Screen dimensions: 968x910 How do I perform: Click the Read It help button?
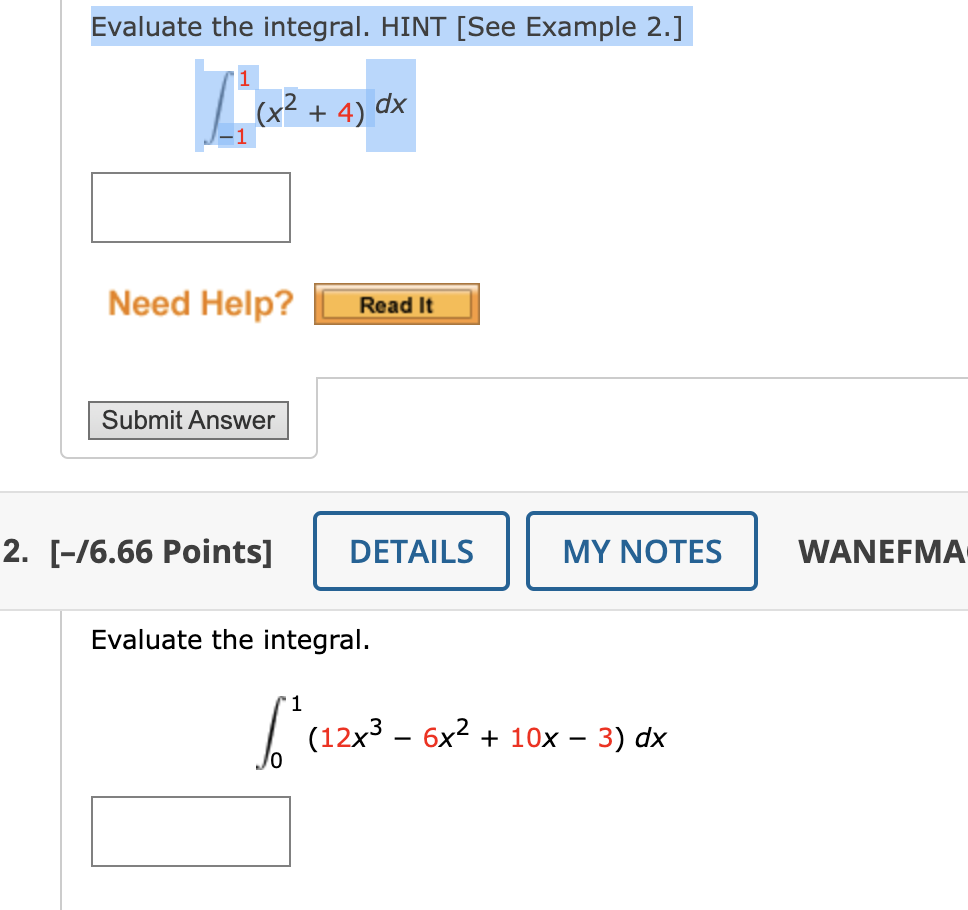point(396,304)
